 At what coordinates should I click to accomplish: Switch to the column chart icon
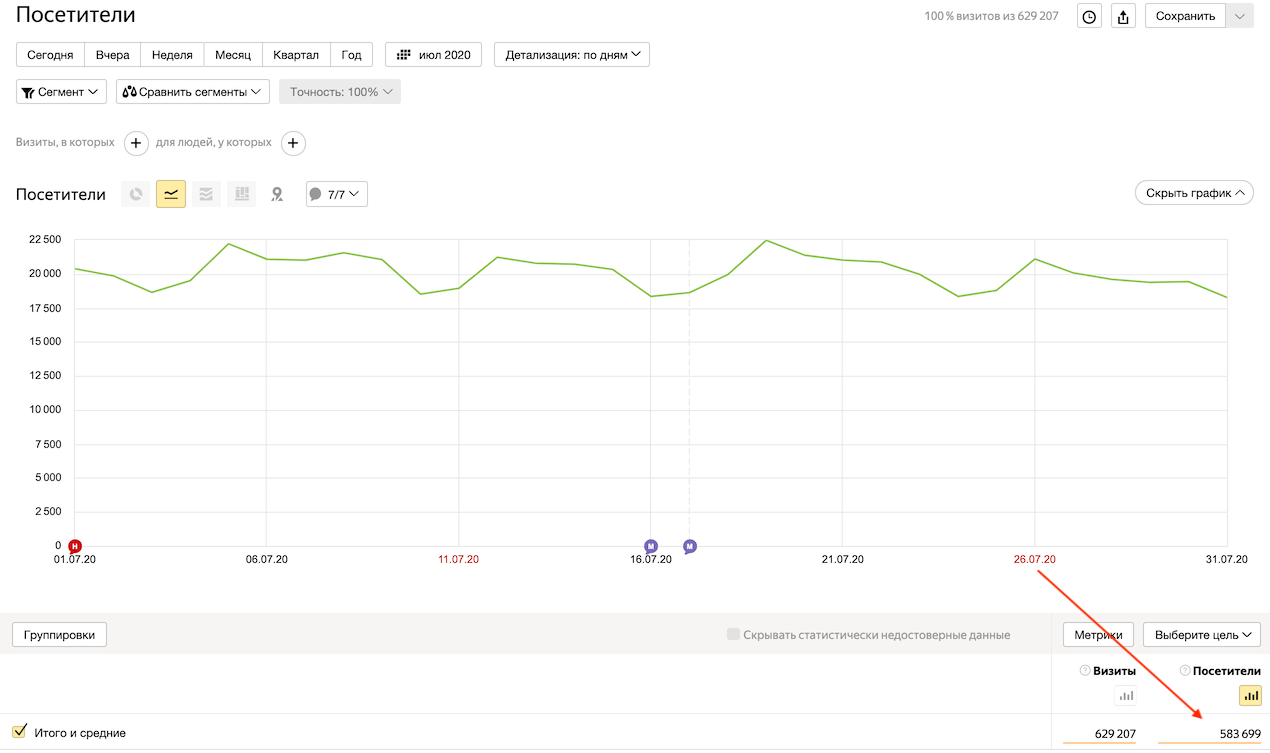tap(241, 194)
